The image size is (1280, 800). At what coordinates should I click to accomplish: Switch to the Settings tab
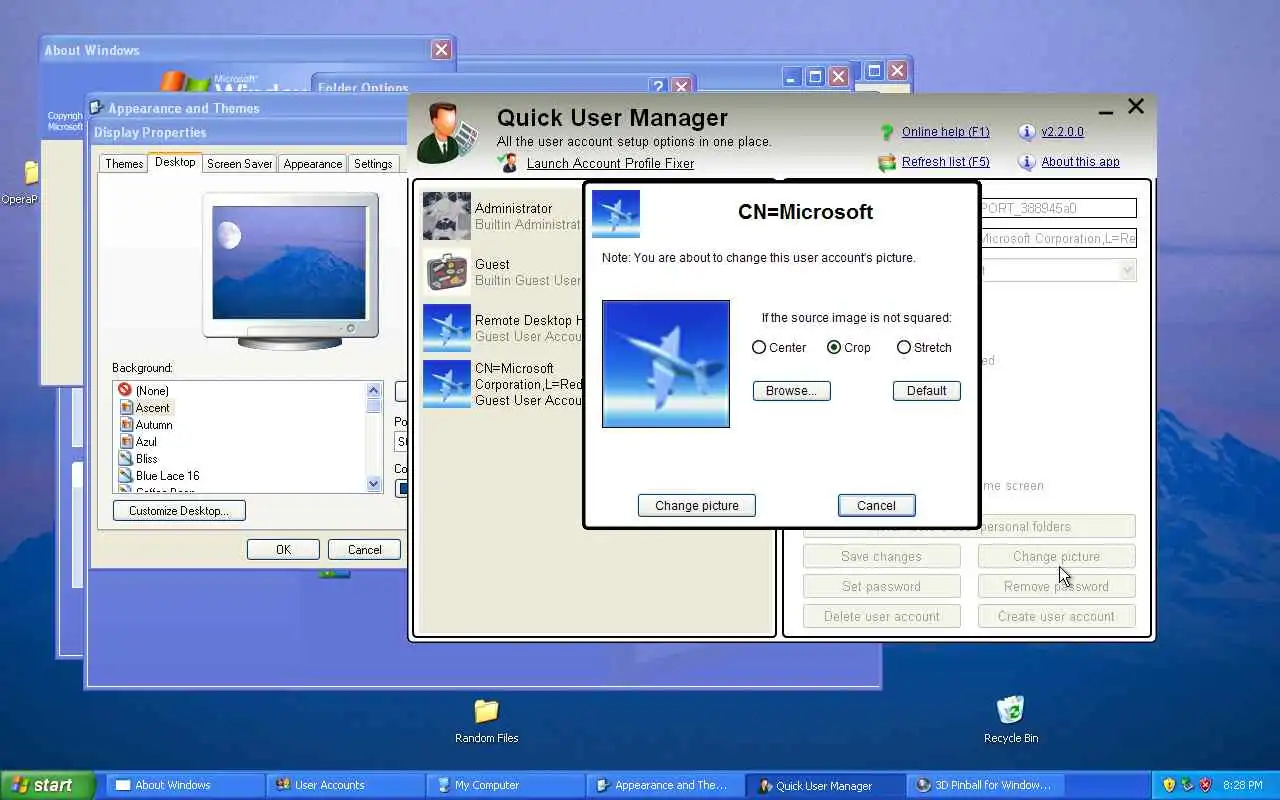click(x=373, y=163)
